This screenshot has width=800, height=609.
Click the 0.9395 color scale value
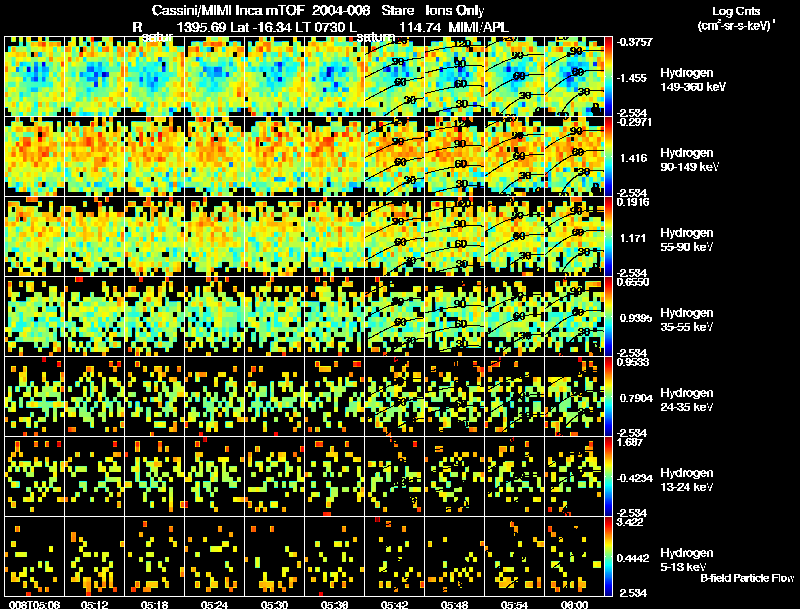634,318
